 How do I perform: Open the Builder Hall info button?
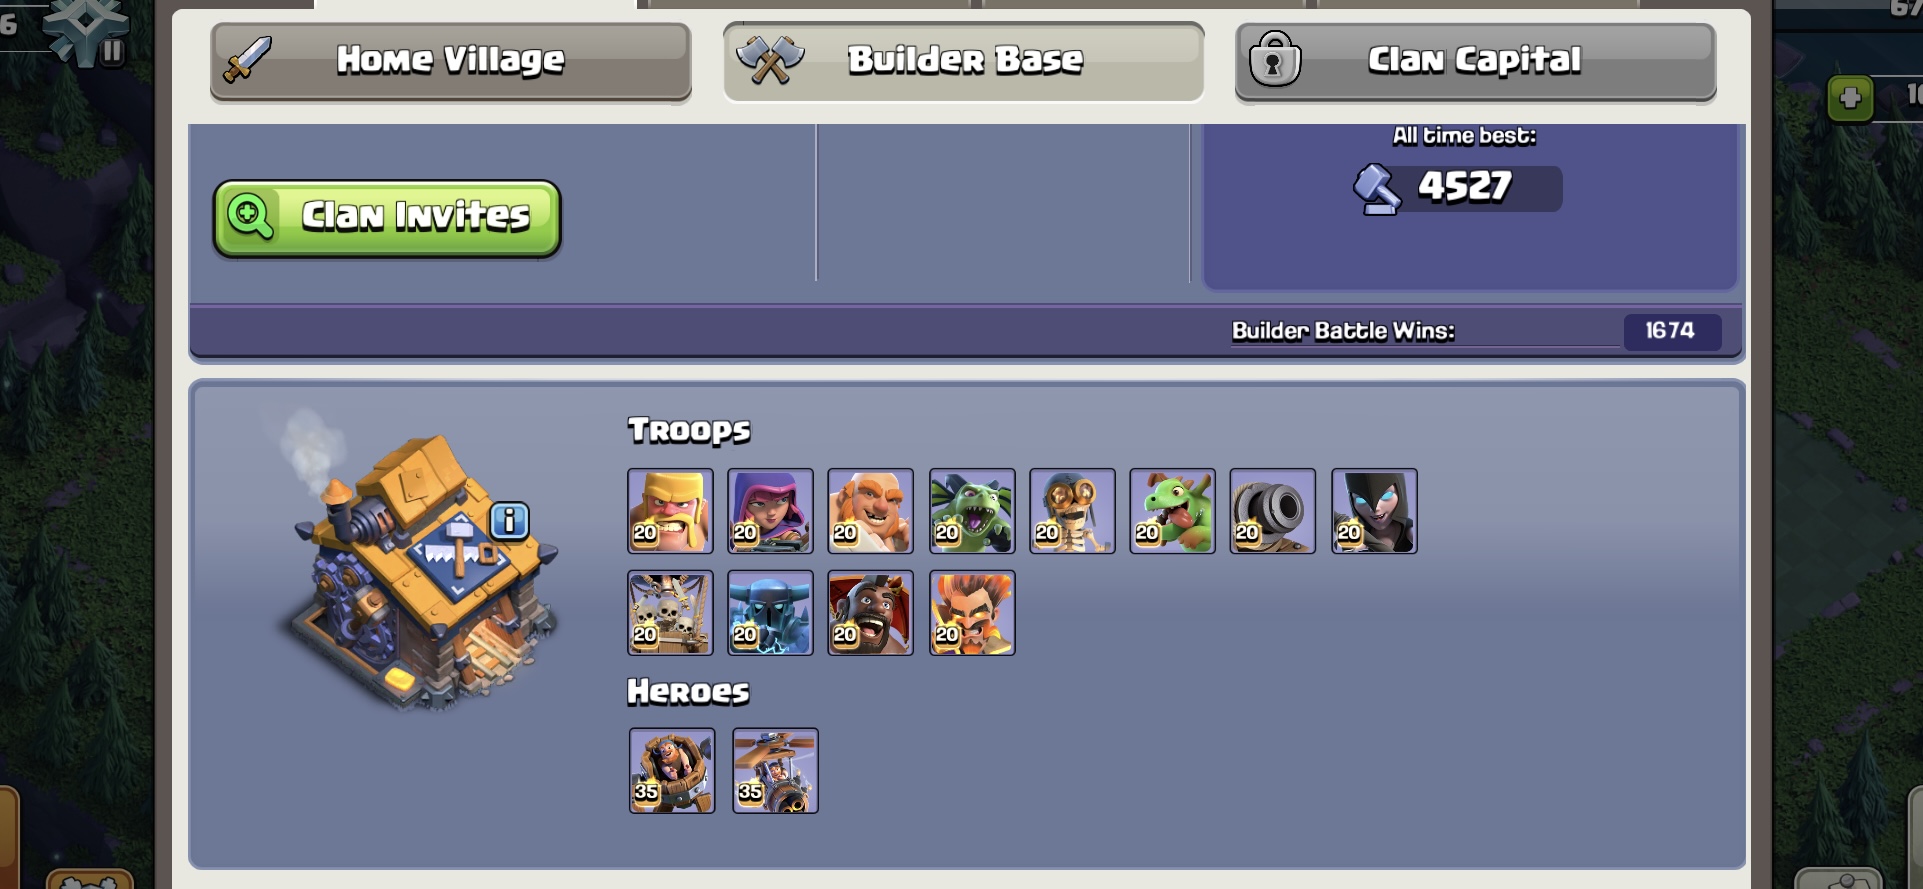509,521
